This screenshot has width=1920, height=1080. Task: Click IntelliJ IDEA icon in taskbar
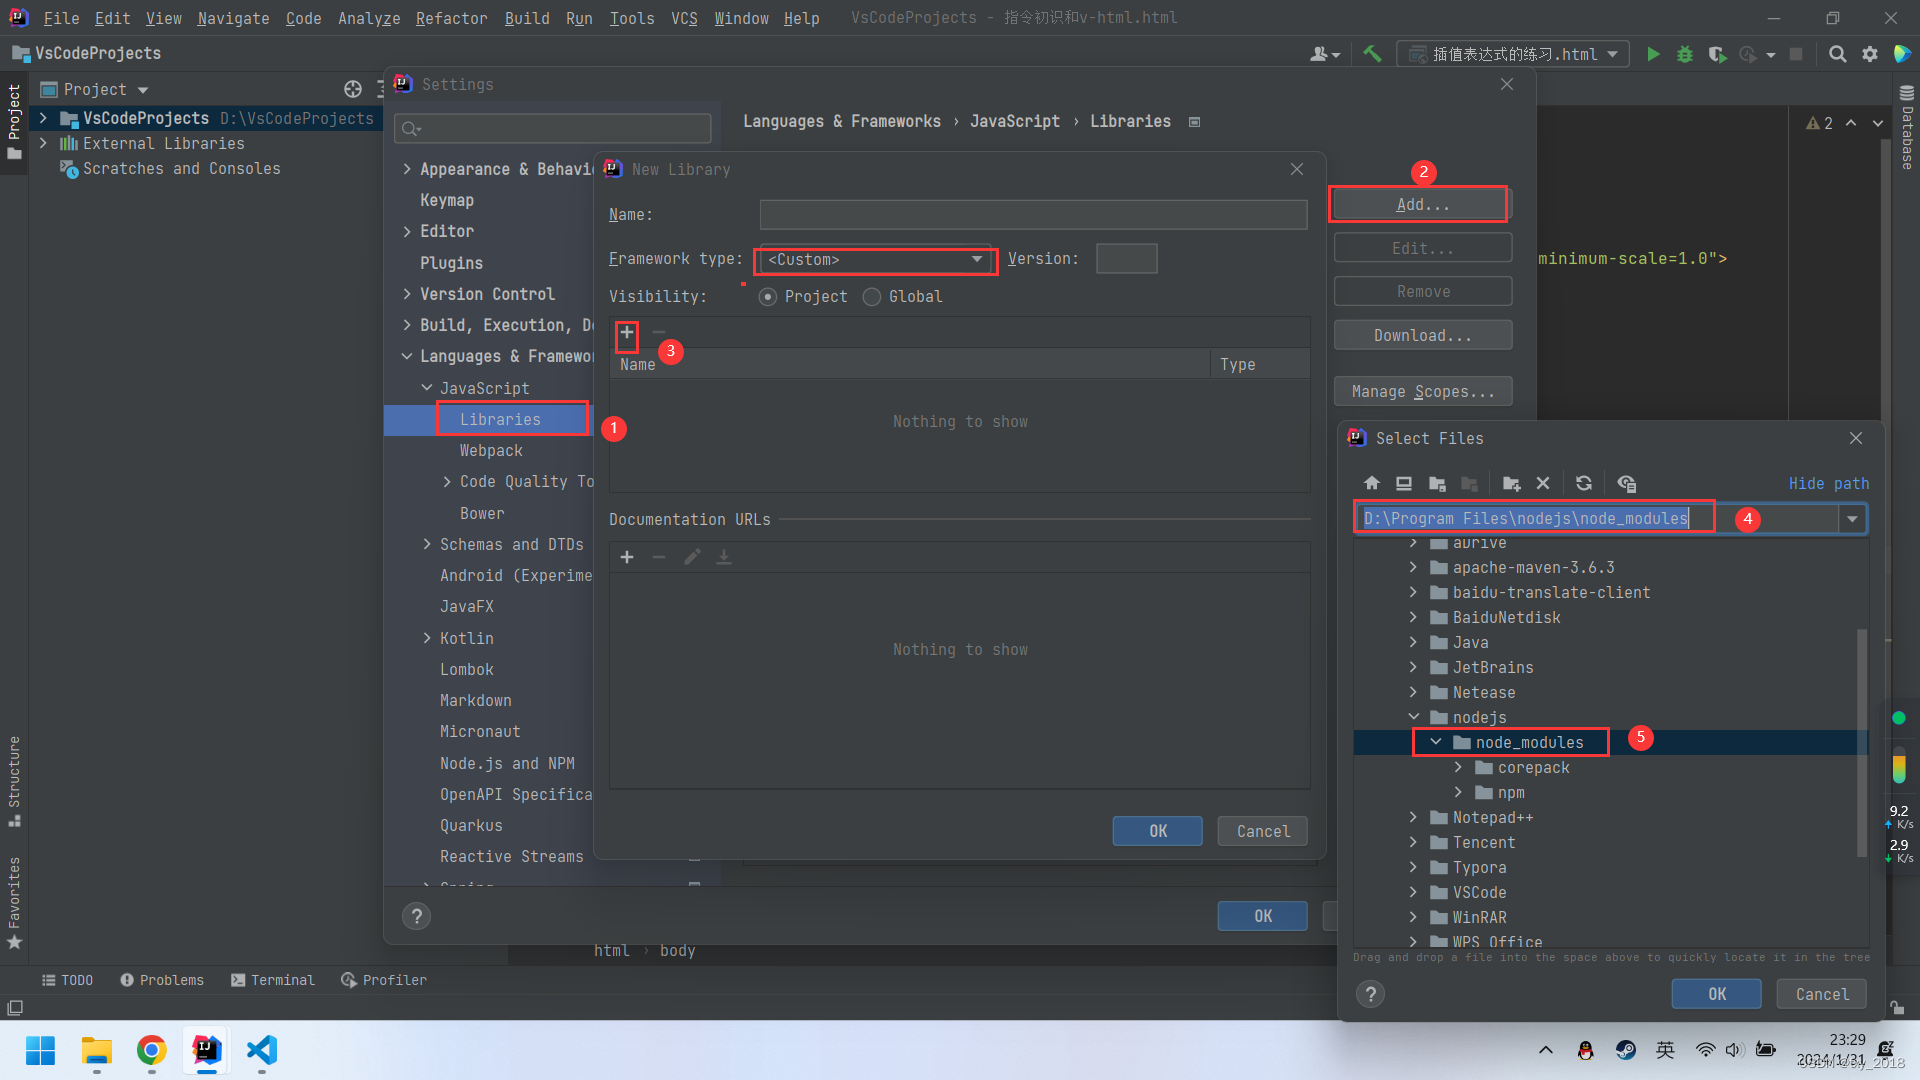click(x=207, y=1050)
